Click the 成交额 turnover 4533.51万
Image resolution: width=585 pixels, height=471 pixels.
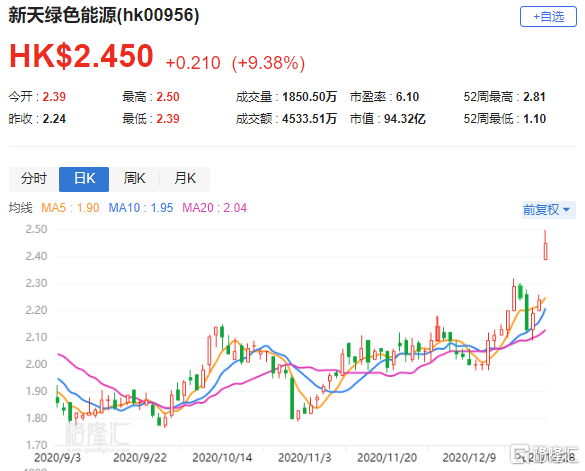[x=309, y=119]
